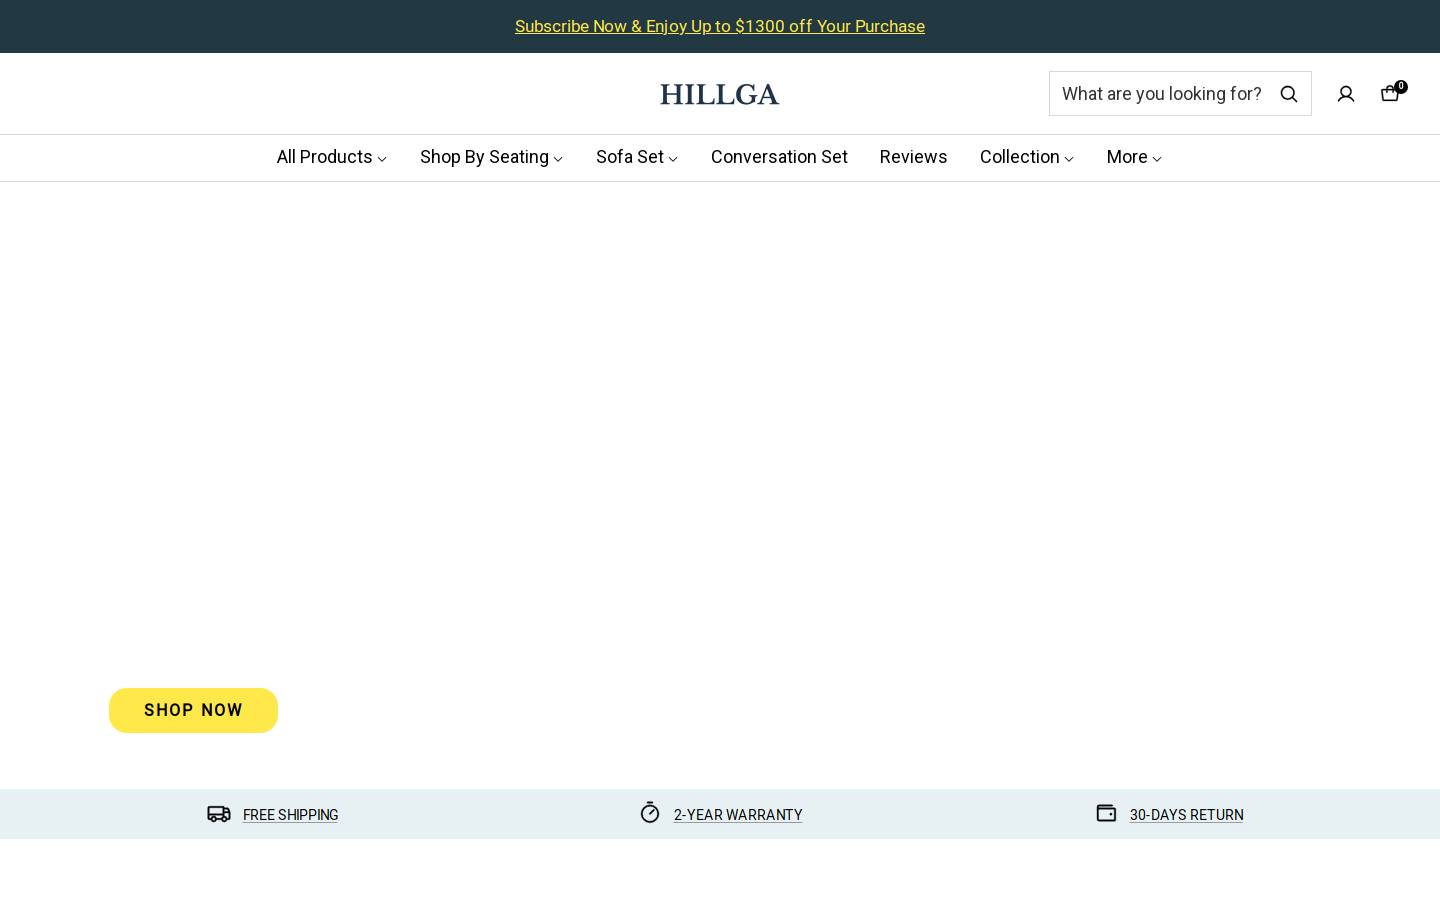Click the warranty stopwatch icon
The width and height of the screenshot is (1440, 900).
[x=650, y=813]
